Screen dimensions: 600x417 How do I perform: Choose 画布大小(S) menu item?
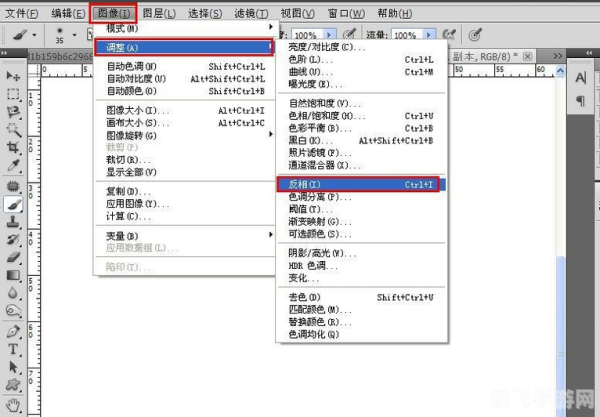pos(185,123)
